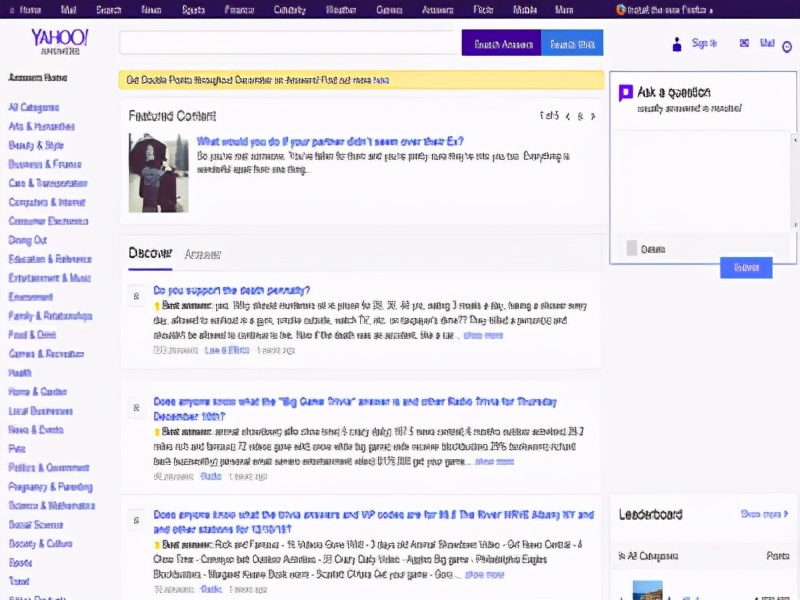Open the Education & Reference category
Viewport: 800px width, 600px height.
click(x=50, y=259)
